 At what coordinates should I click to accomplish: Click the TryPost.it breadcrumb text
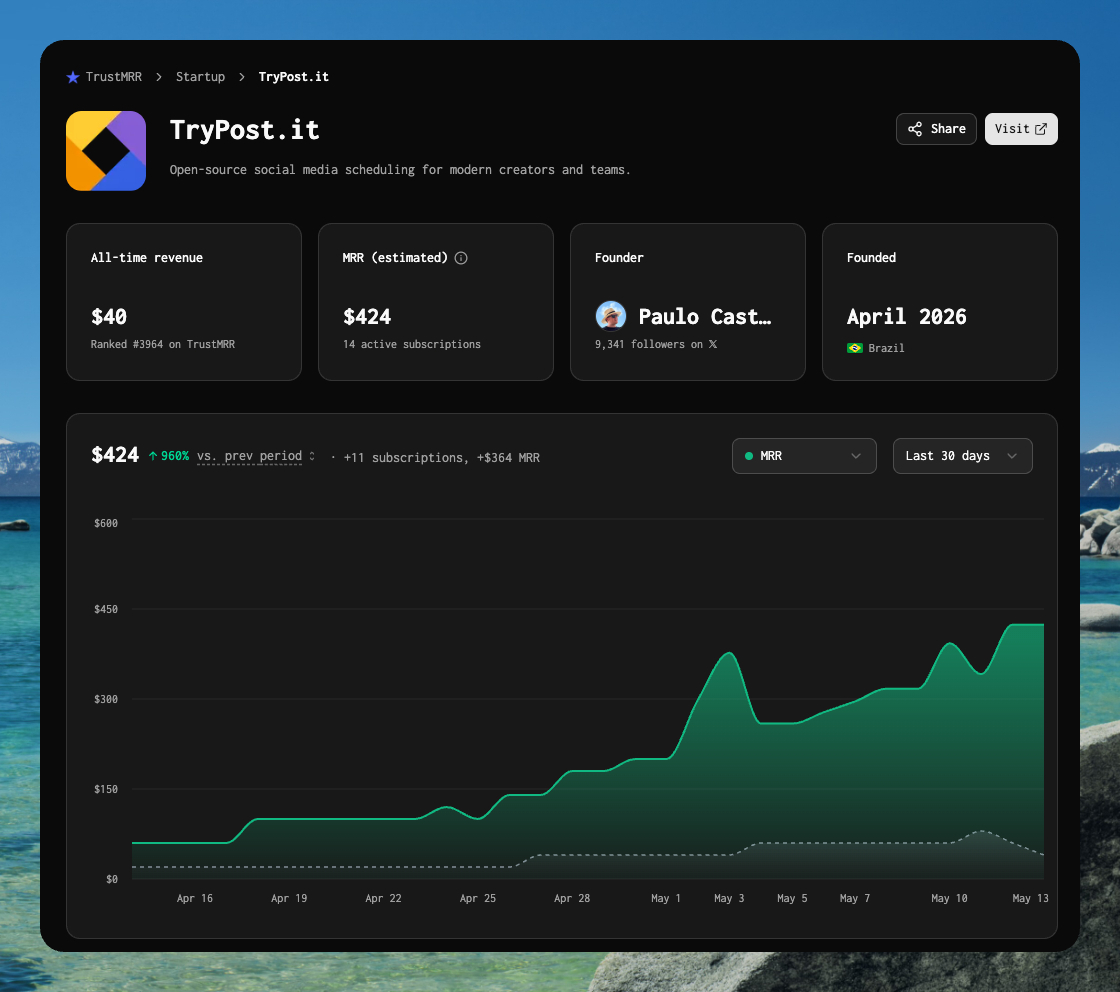click(x=294, y=76)
